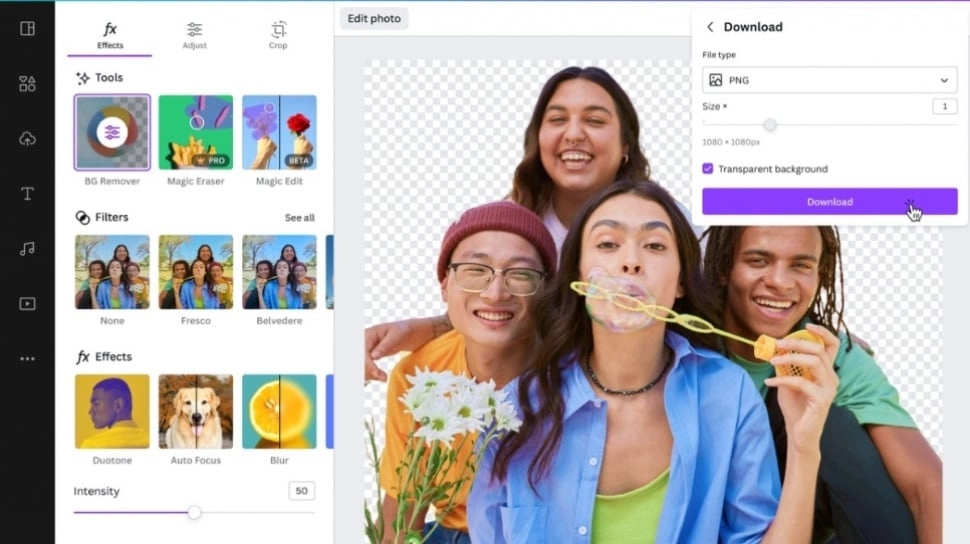Open the templates layout icon in sidebar
The height and width of the screenshot is (544, 970).
coord(27,28)
